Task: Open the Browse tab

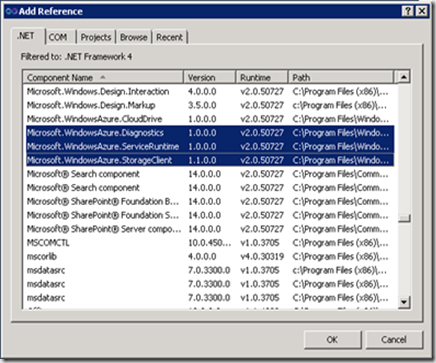Action: tap(133, 37)
